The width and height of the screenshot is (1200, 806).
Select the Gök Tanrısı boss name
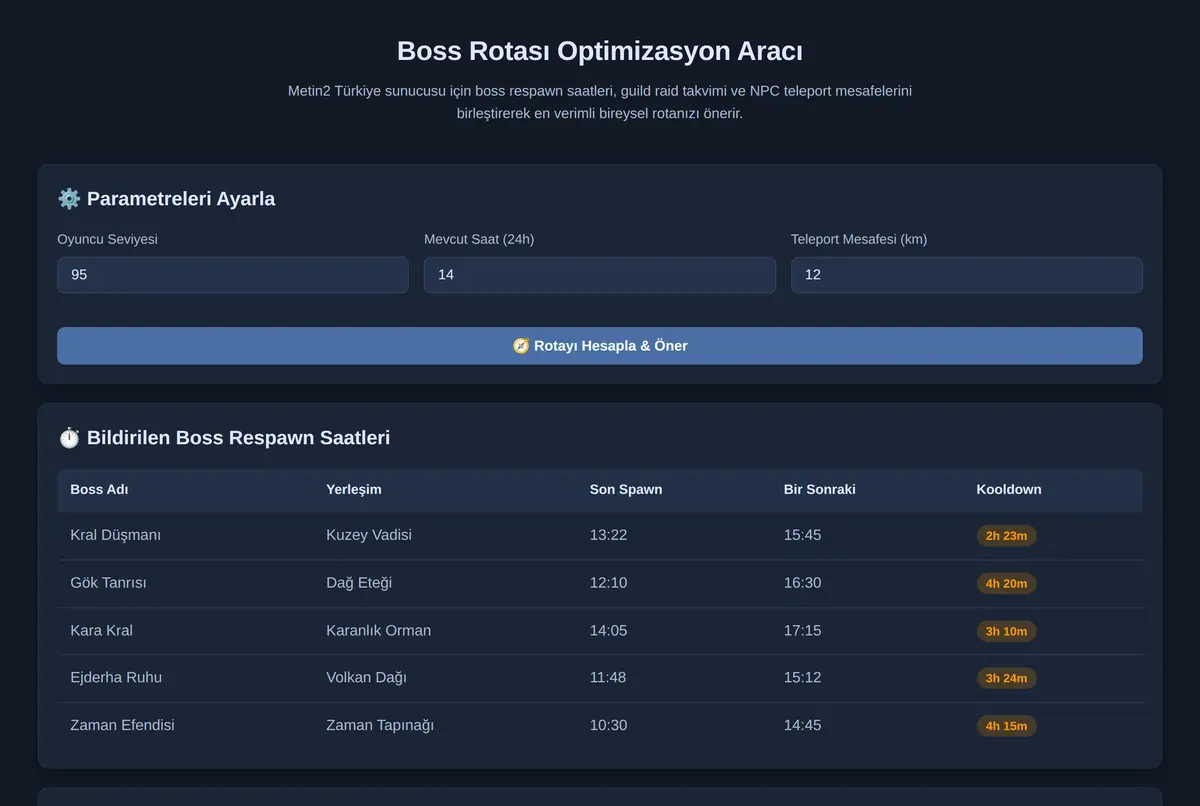click(108, 583)
